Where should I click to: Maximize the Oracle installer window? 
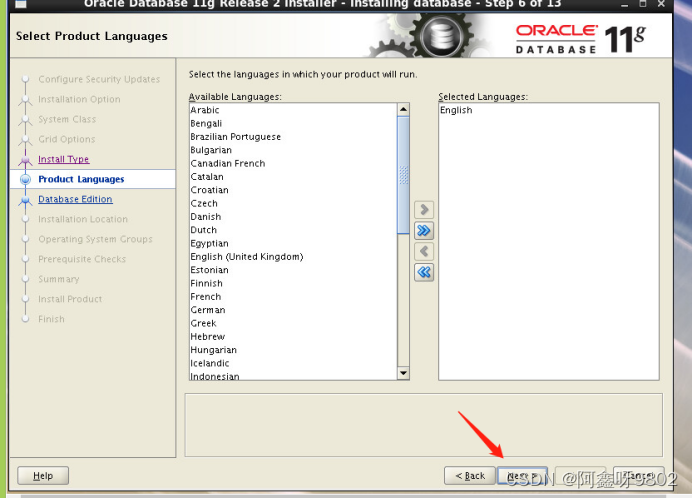point(643,4)
